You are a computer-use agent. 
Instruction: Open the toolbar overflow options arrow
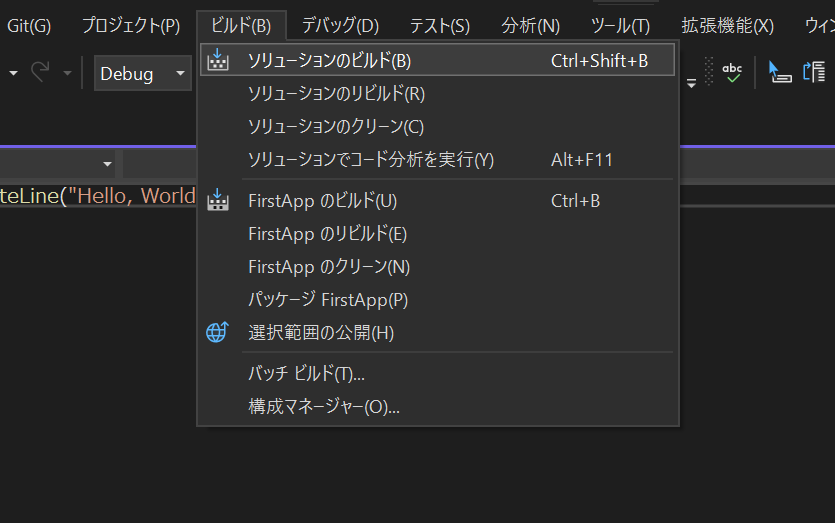[691, 83]
